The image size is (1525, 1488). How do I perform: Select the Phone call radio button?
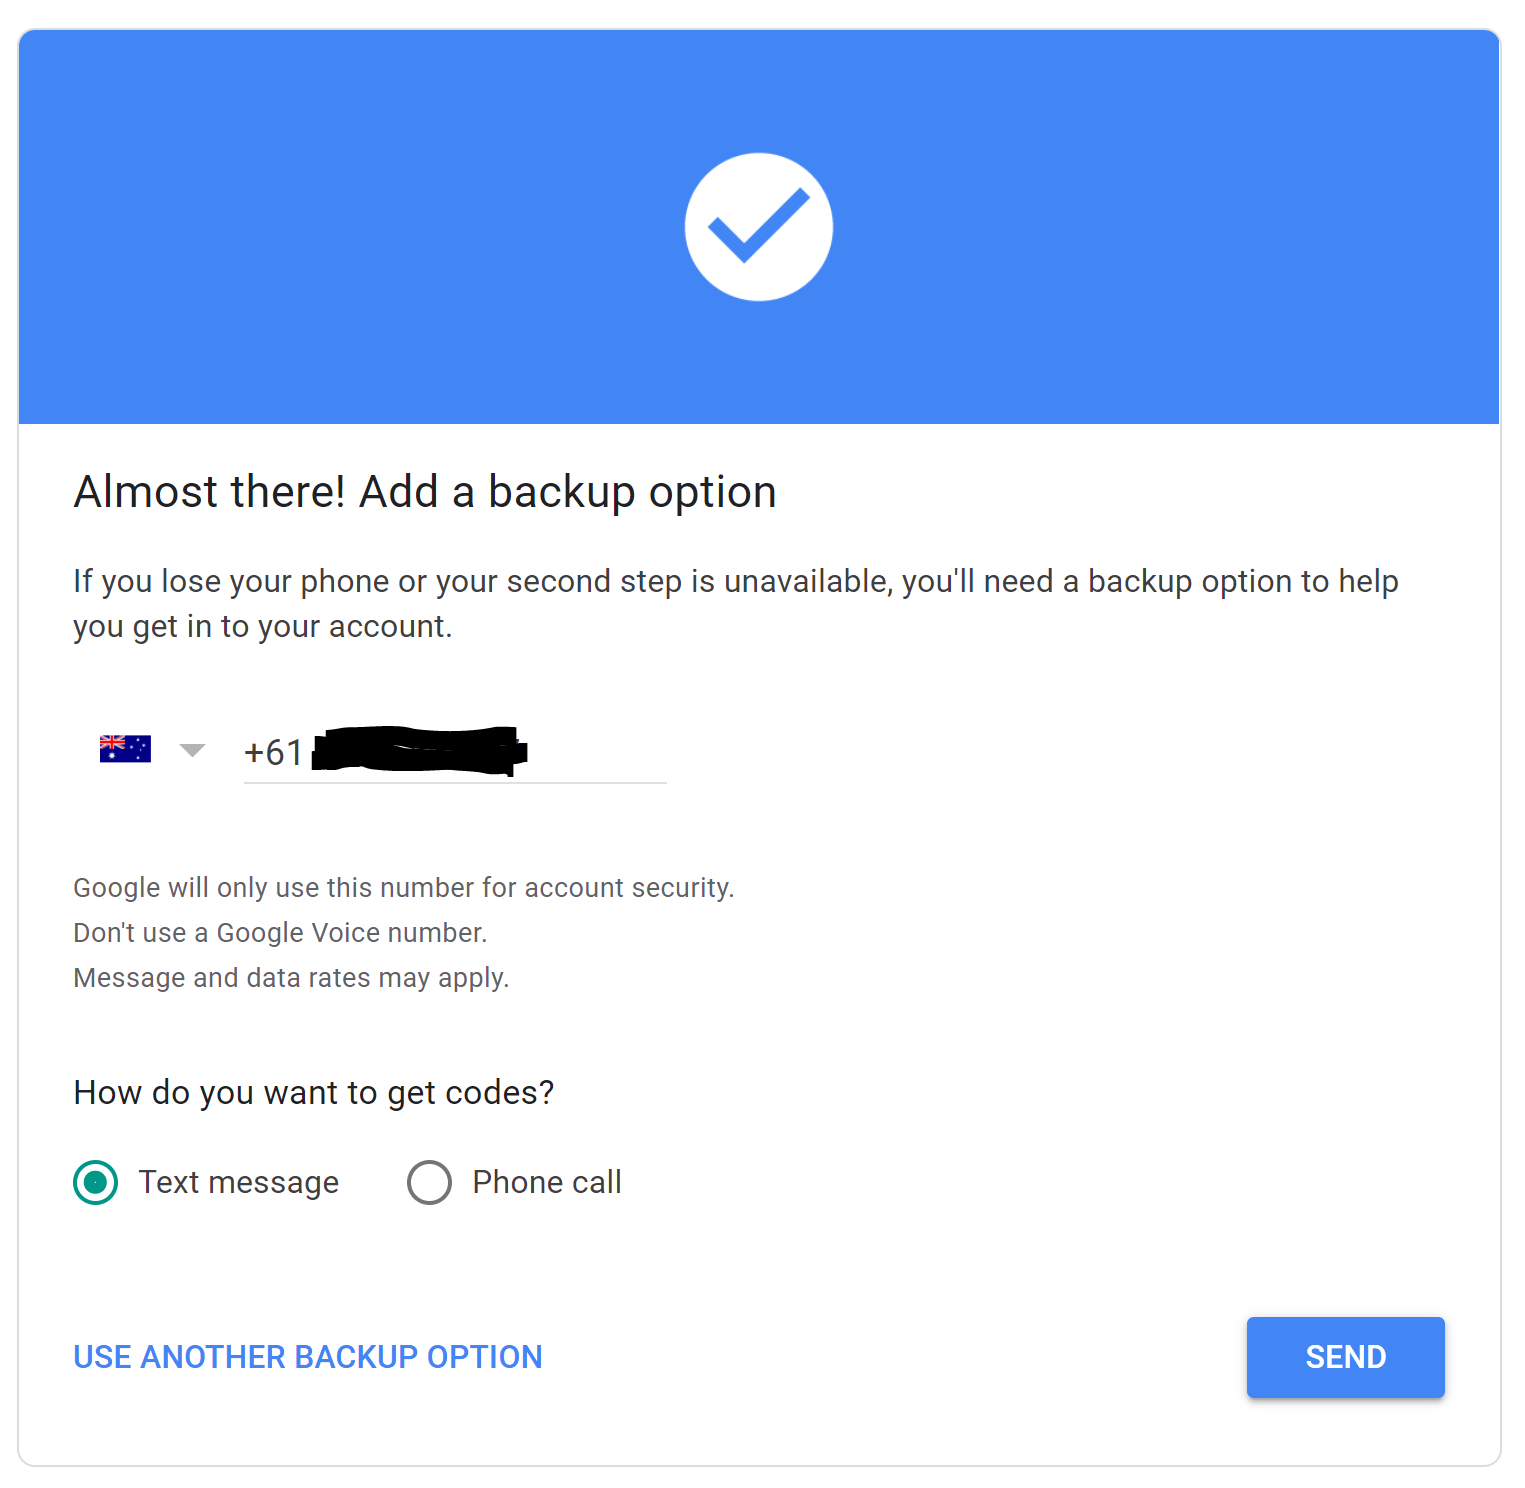(x=430, y=1183)
